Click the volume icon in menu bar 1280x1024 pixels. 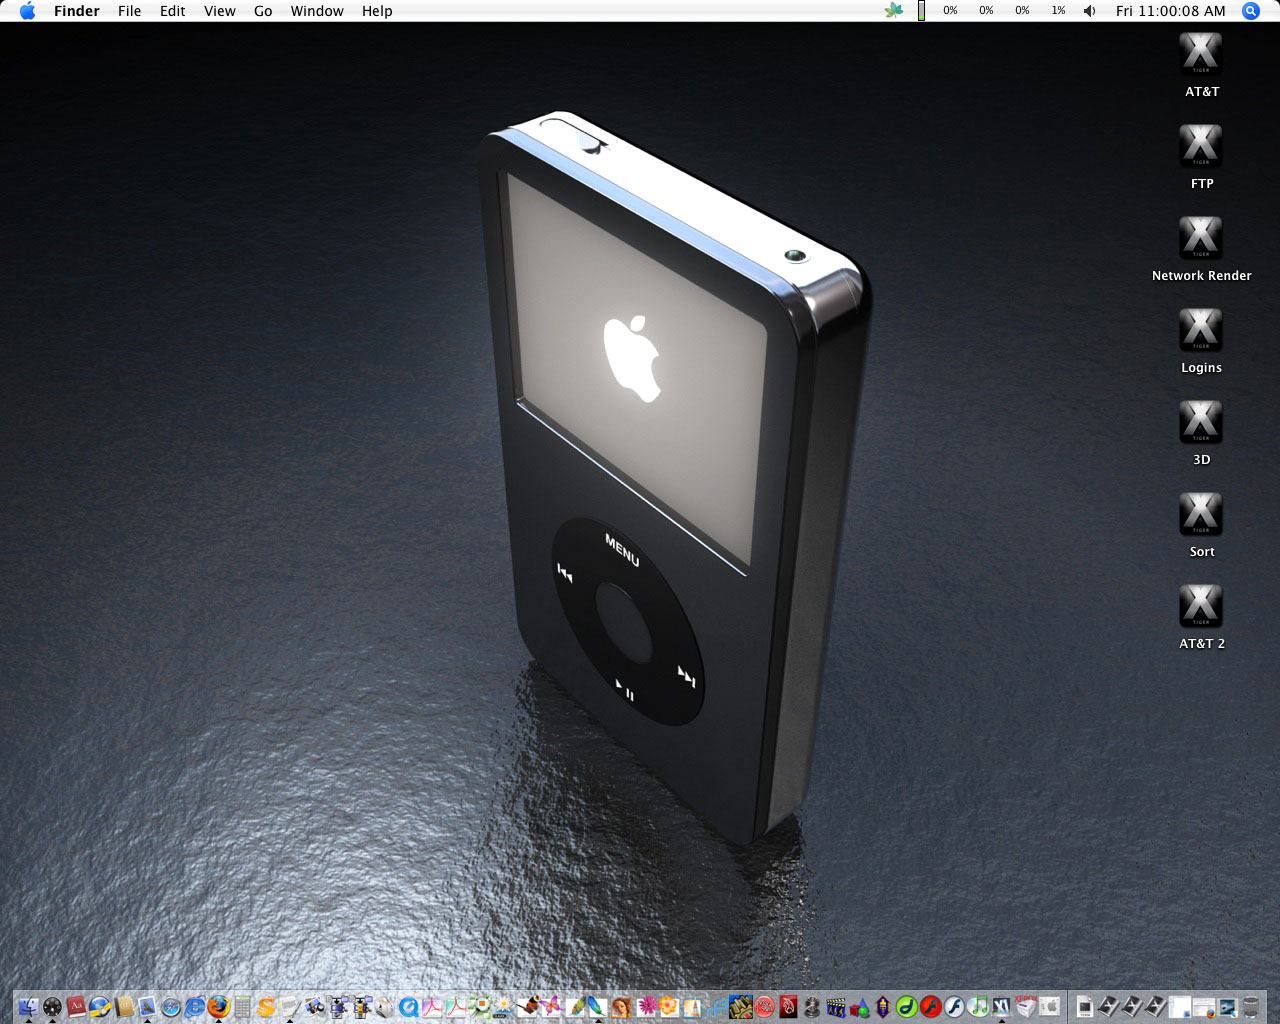[1089, 11]
